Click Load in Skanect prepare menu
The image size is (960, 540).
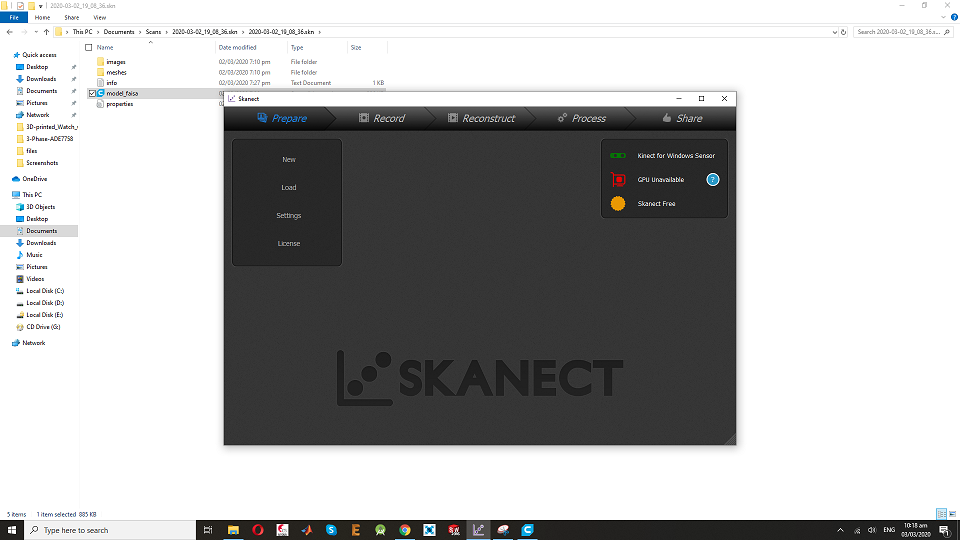click(288, 187)
